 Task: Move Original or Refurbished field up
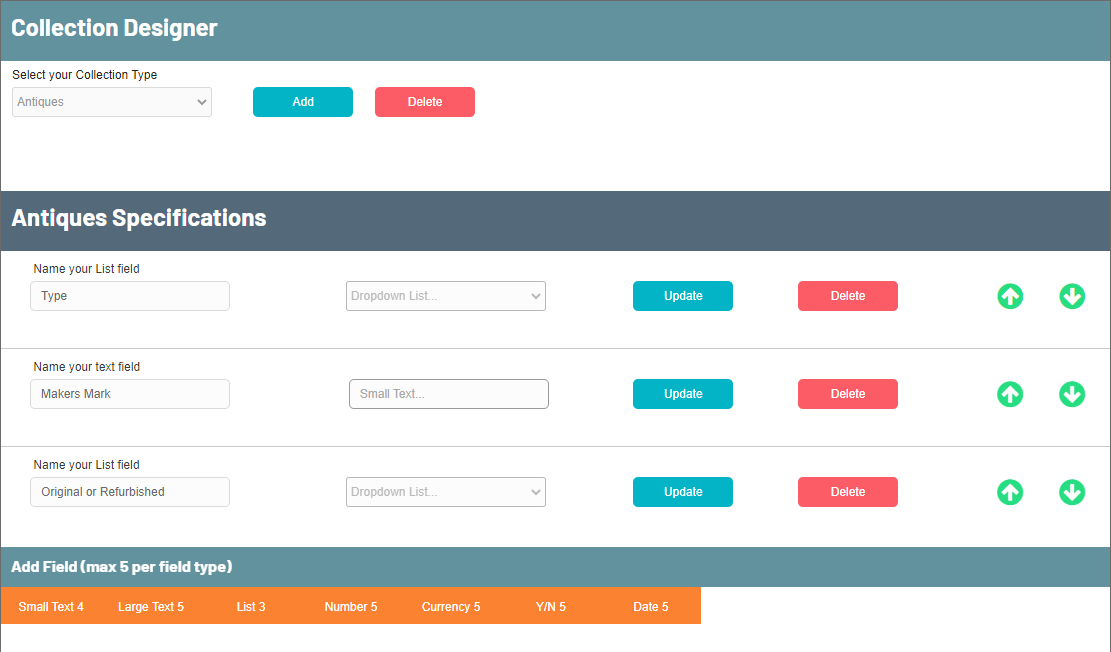[x=1010, y=492]
